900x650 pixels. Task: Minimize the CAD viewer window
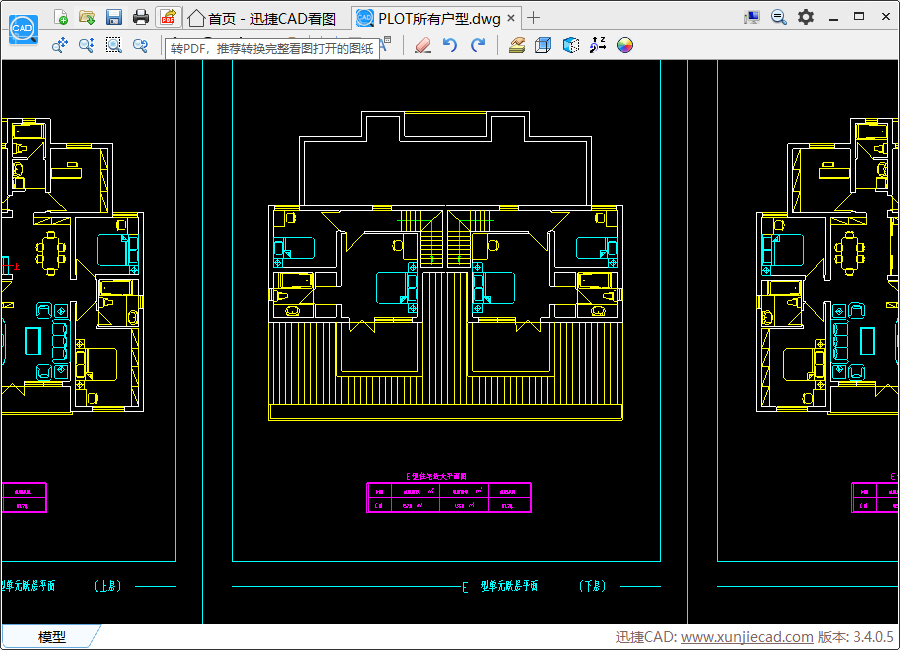click(x=833, y=17)
